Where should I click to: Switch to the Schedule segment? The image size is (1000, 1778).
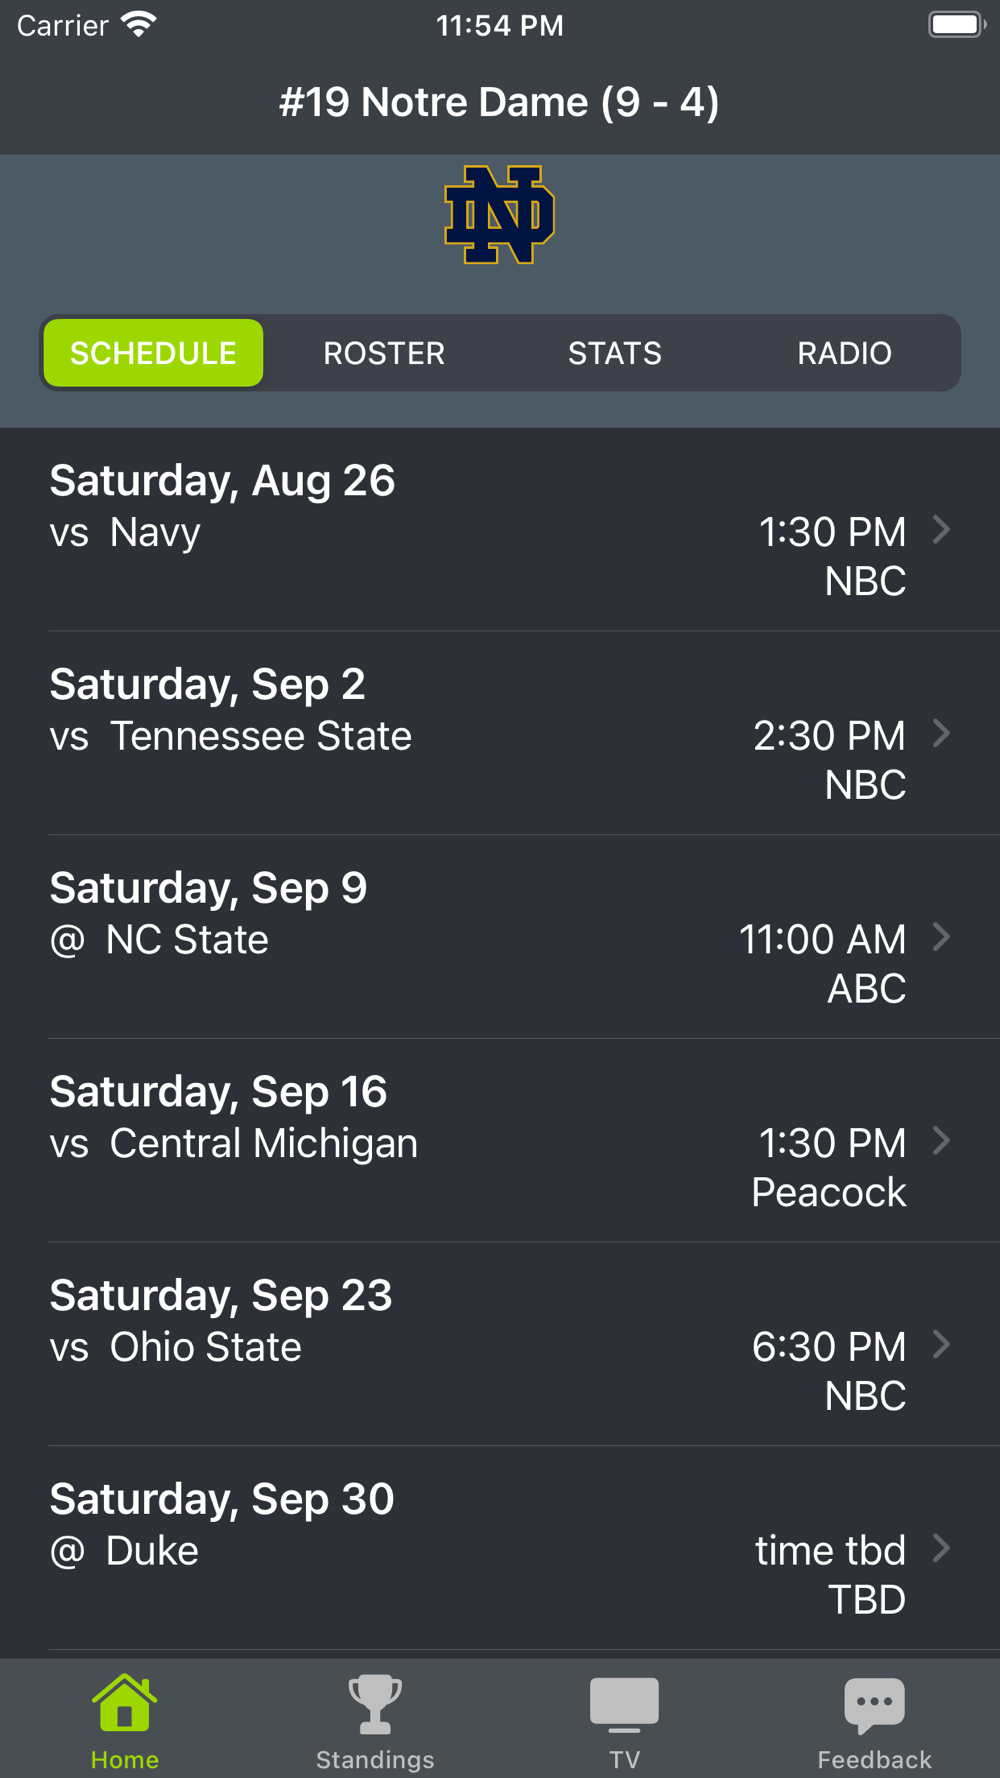[x=153, y=353]
